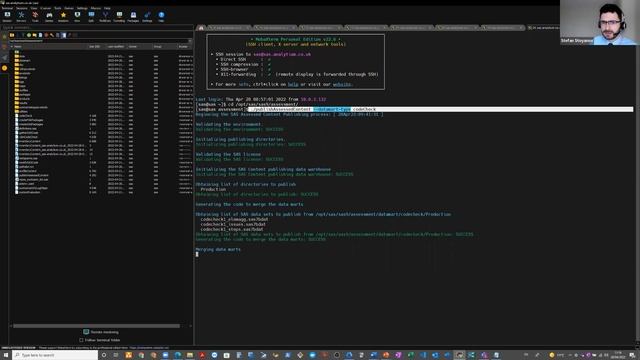The height and width of the screenshot is (360, 640).
Task: Refresh the SFTP folder with green icon
Action: (29, 35)
